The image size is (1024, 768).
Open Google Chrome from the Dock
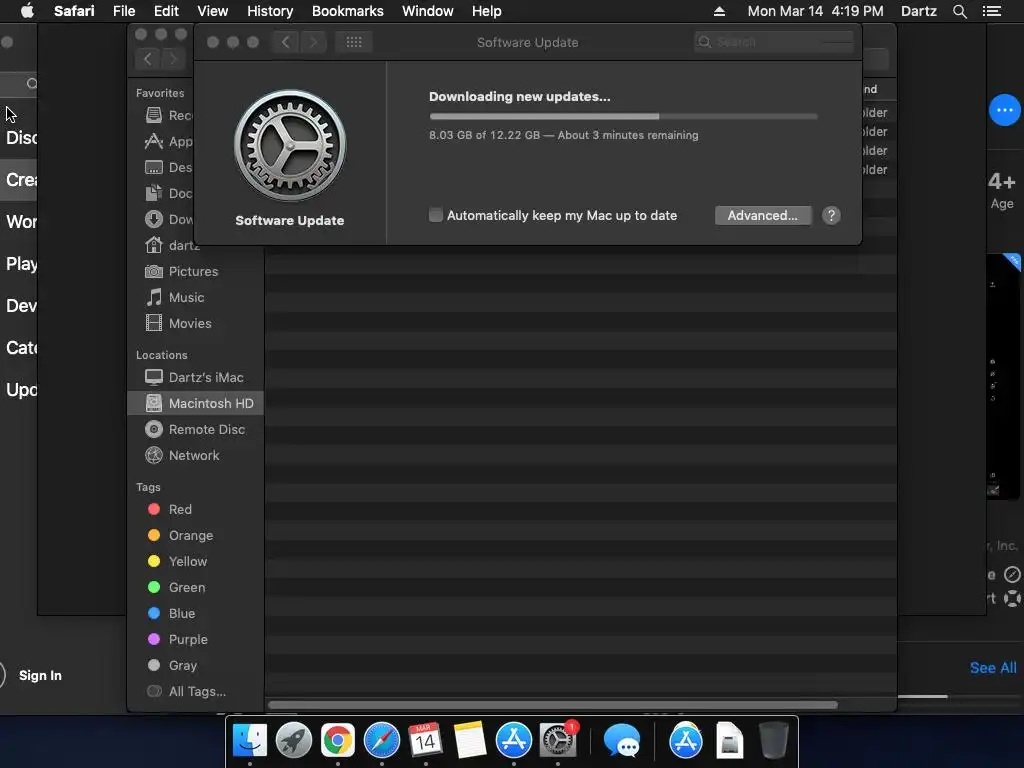pos(338,741)
